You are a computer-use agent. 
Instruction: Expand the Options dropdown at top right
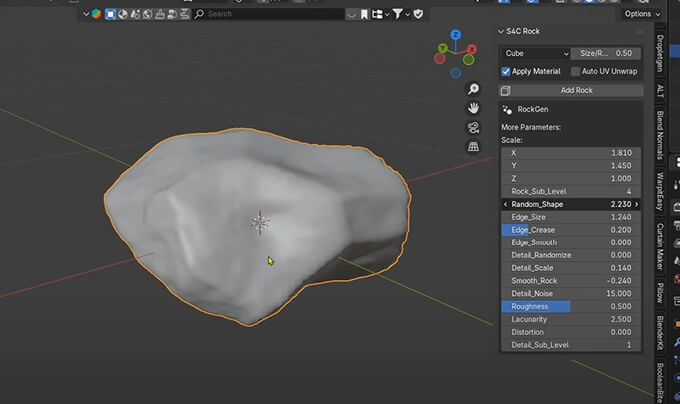[x=640, y=14]
